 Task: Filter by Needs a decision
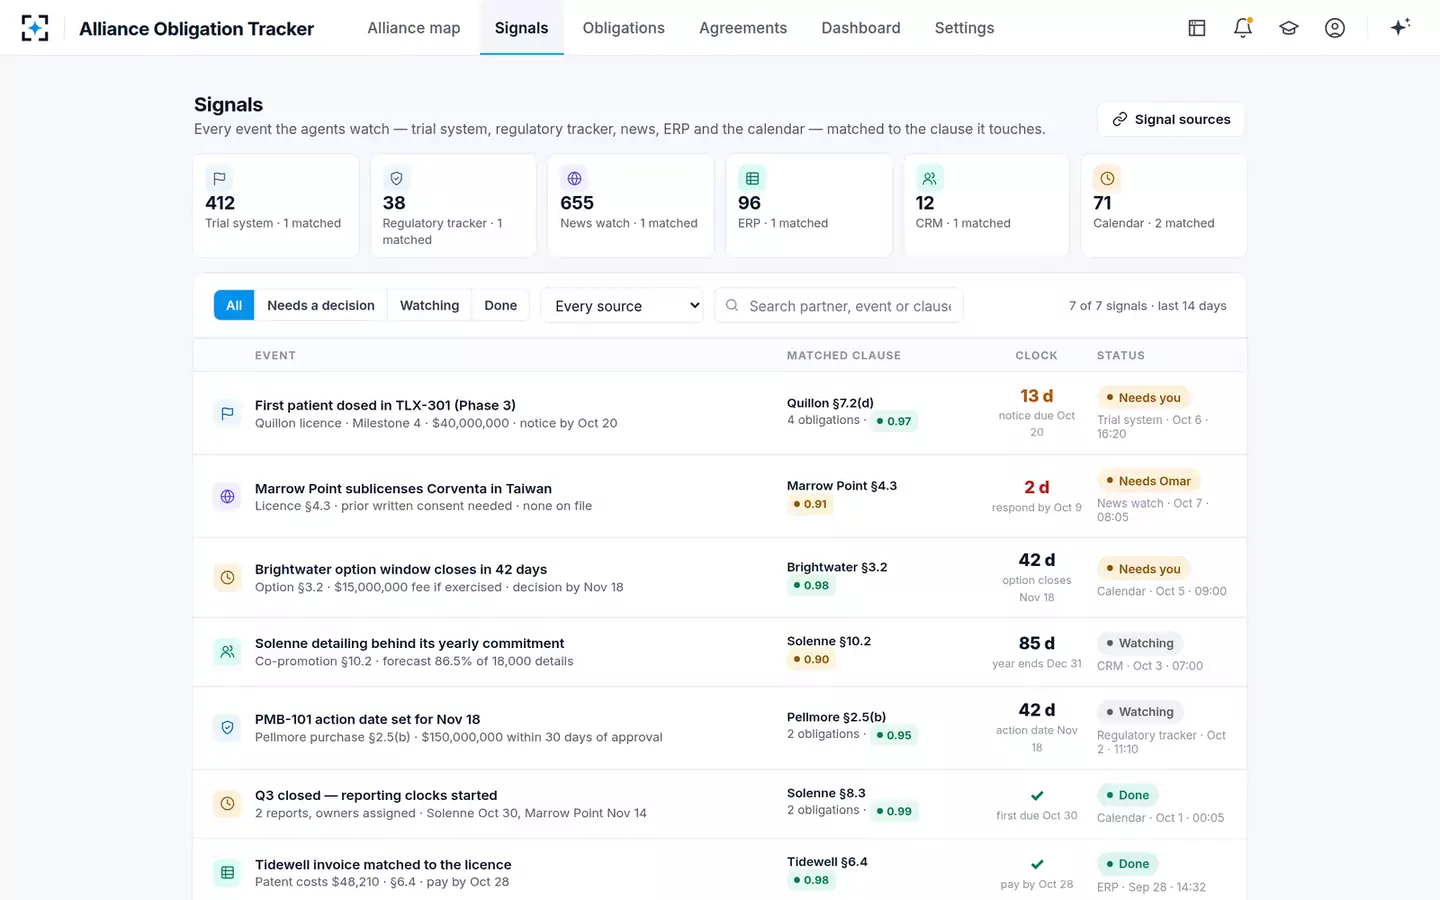(x=321, y=305)
